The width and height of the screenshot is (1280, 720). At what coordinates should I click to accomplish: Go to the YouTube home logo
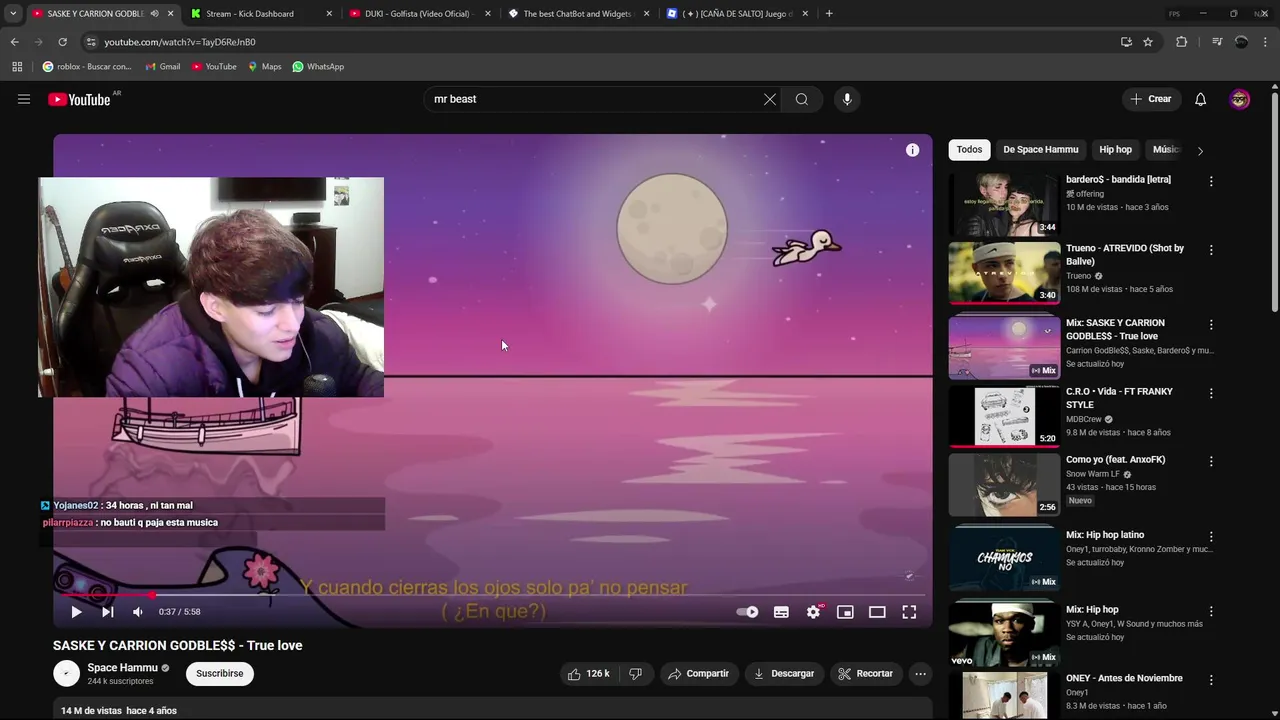(79, 99)
